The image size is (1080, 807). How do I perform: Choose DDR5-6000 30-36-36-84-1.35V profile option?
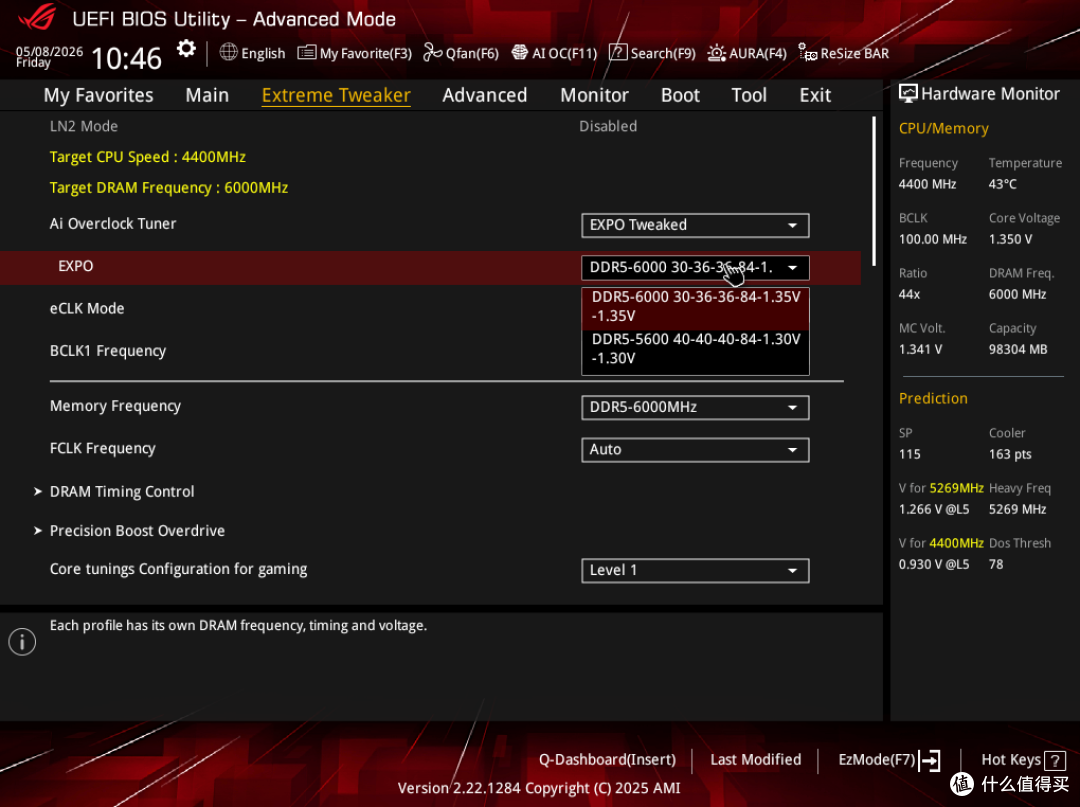(695, 306)
